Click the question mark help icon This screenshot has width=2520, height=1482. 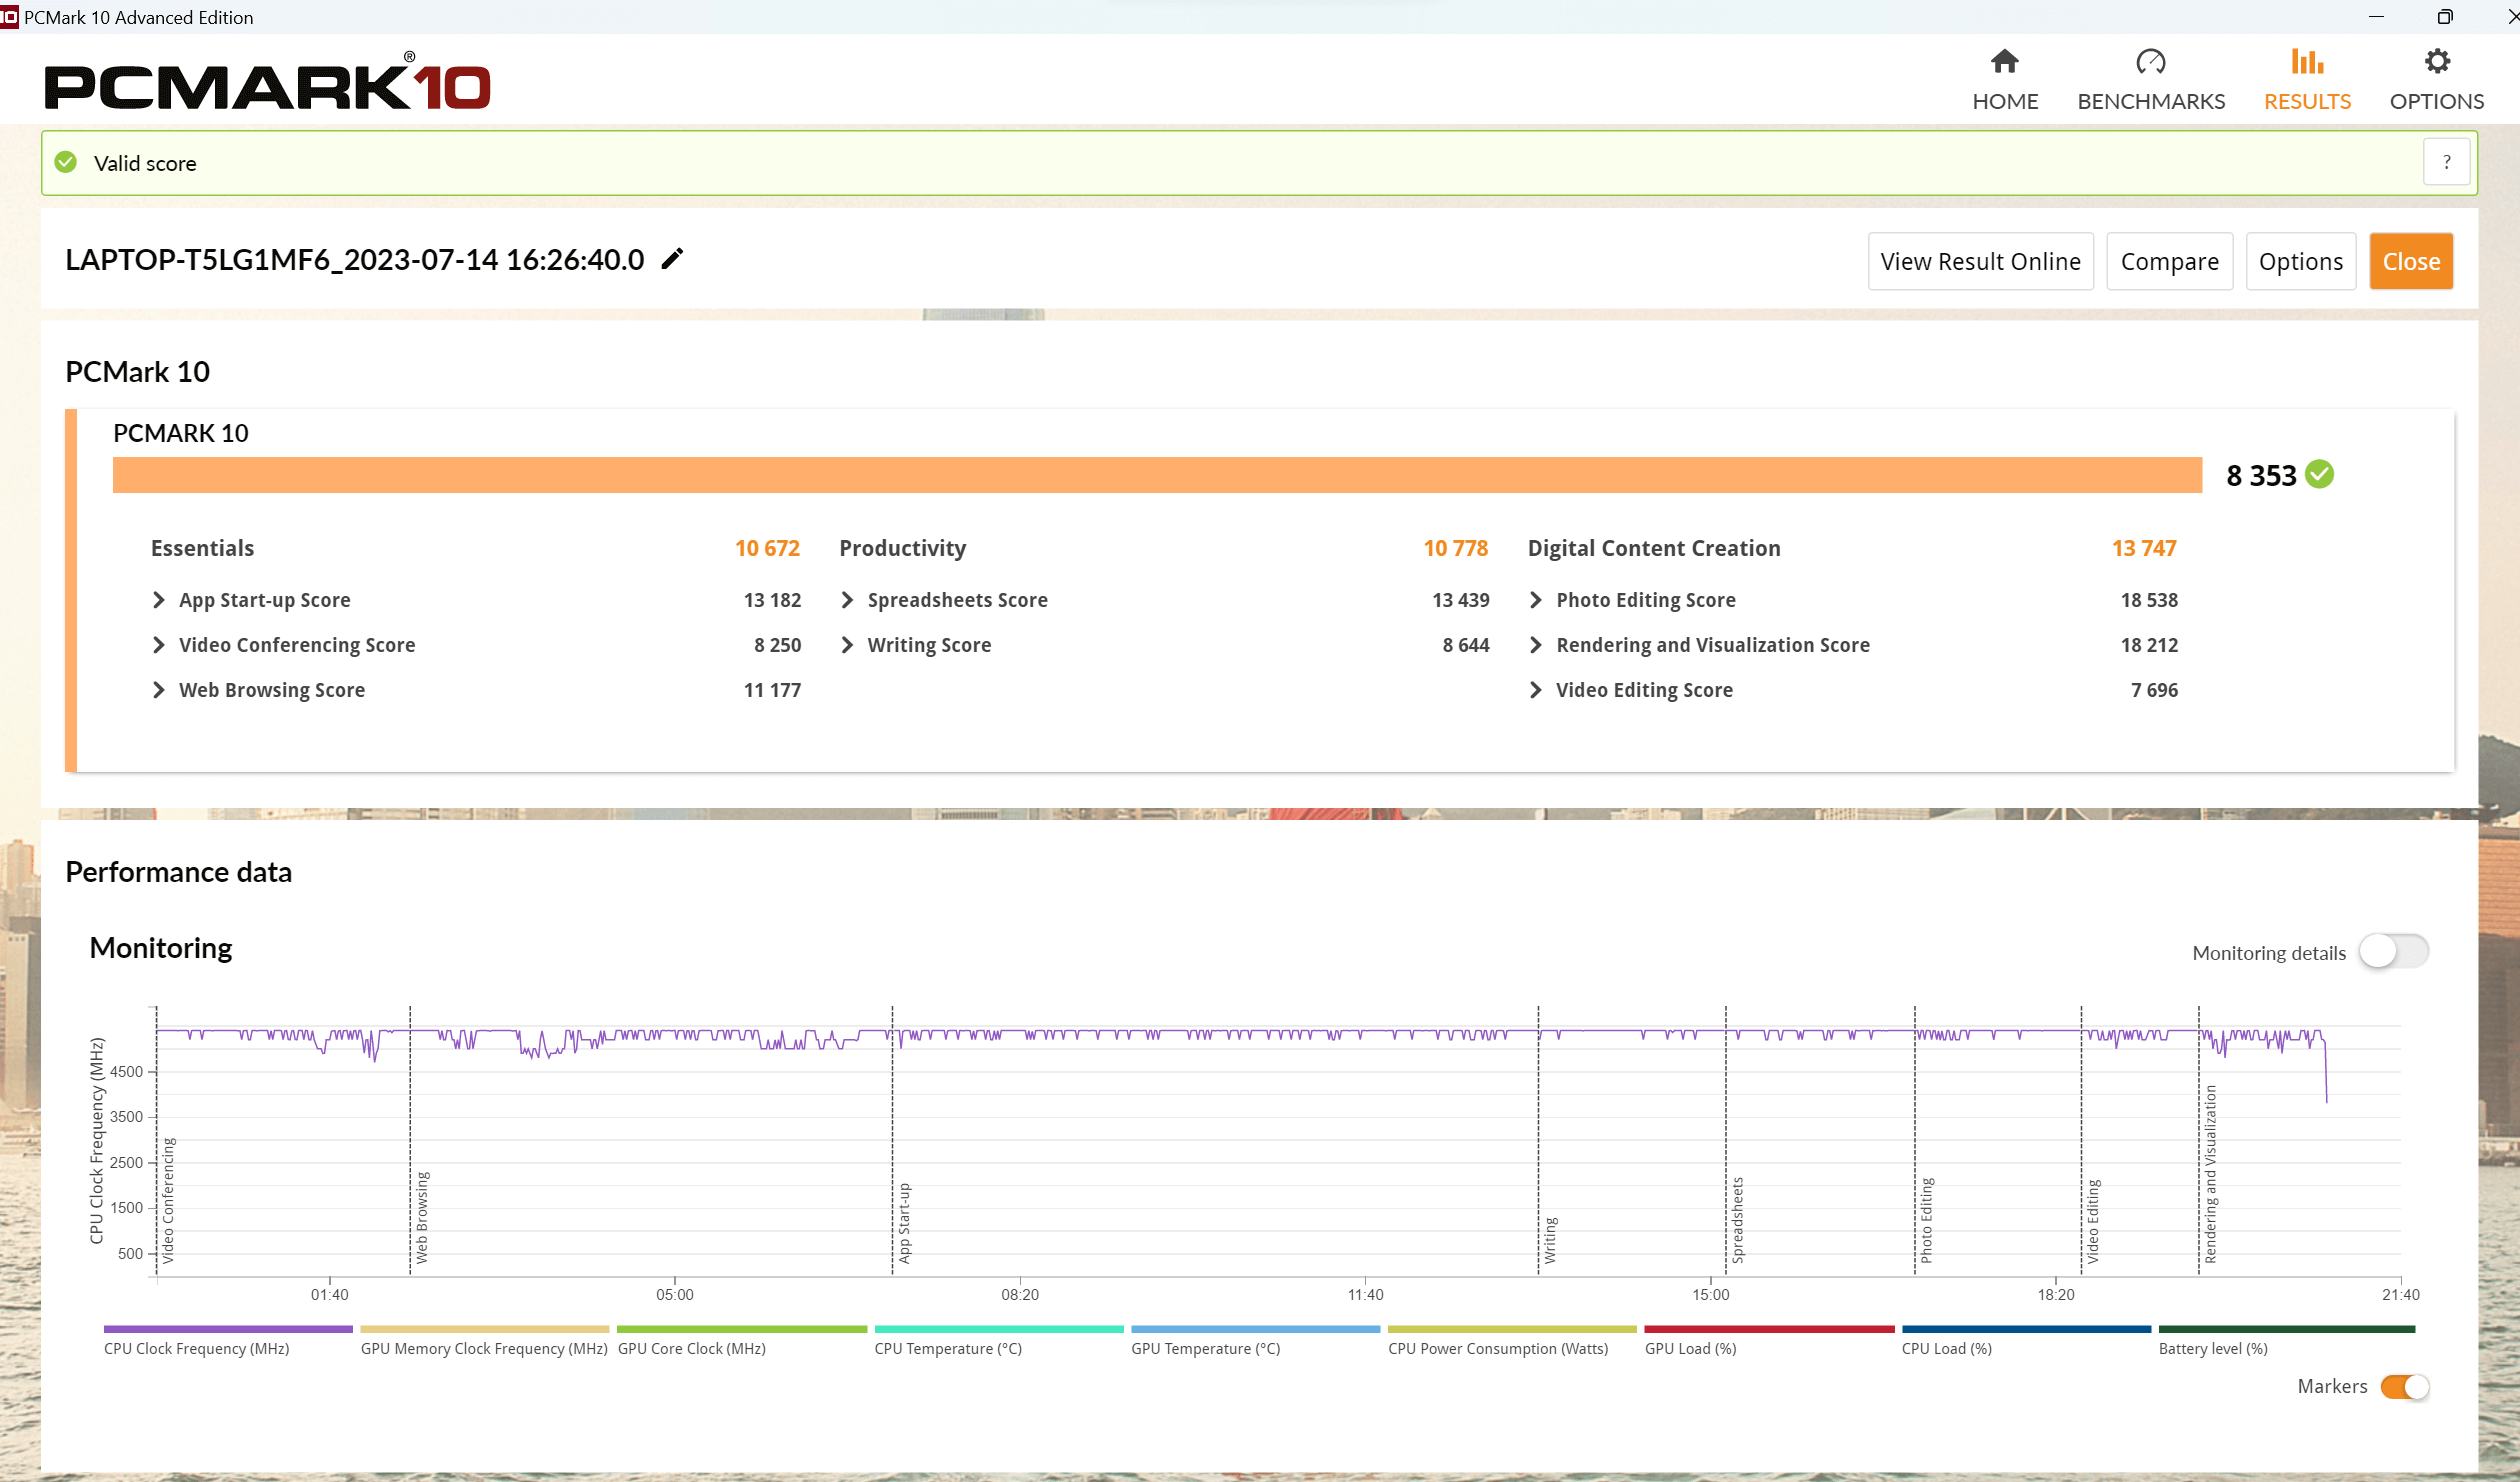tap(2446, 162)
